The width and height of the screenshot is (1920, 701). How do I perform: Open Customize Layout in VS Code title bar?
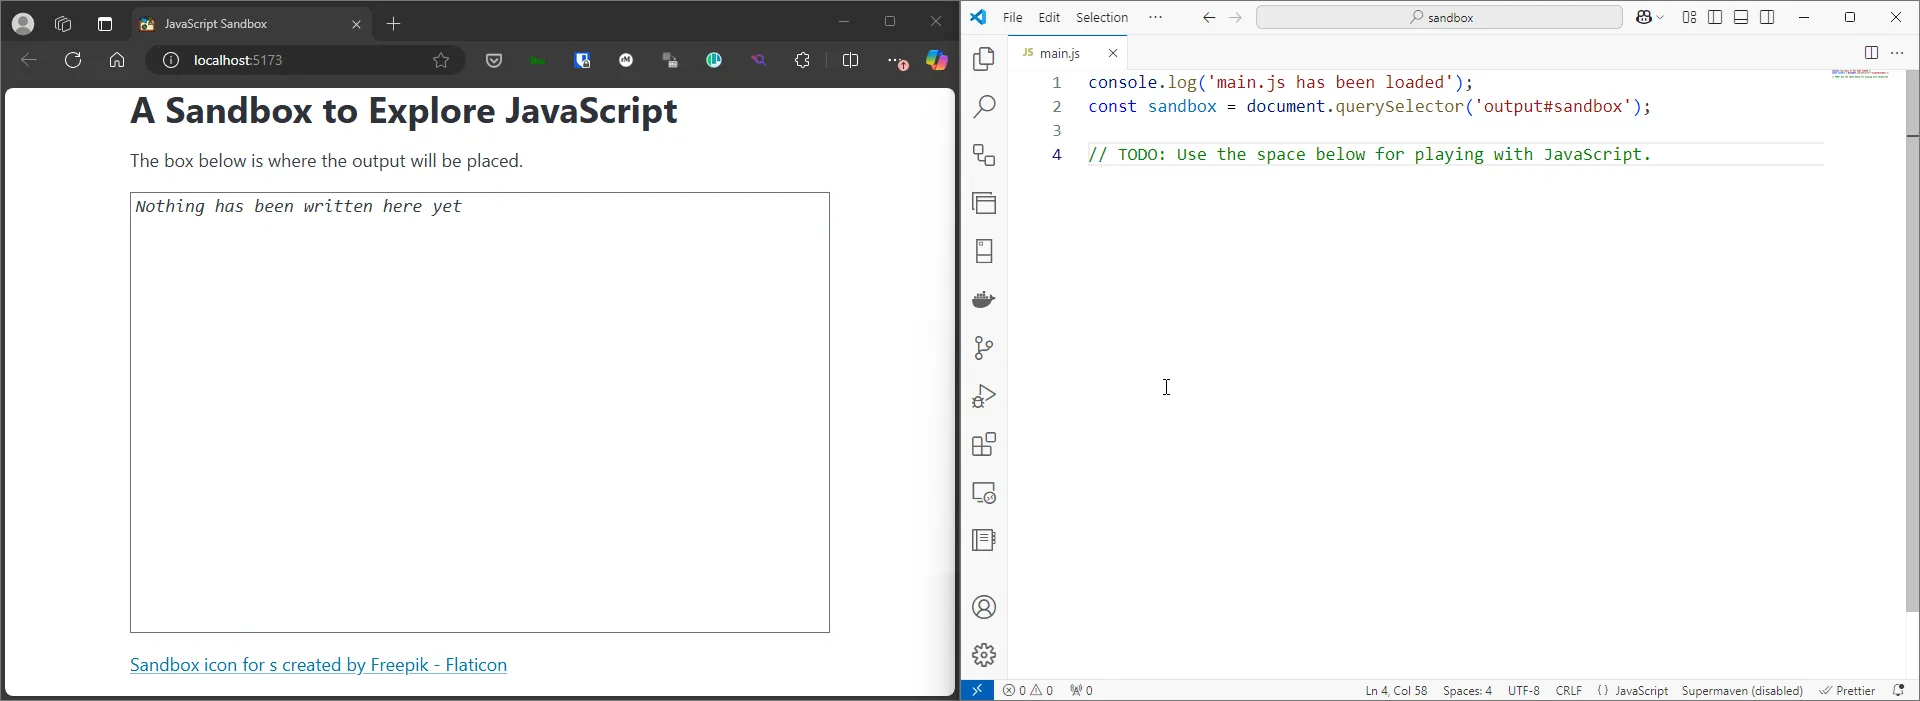coord(1689,17)
